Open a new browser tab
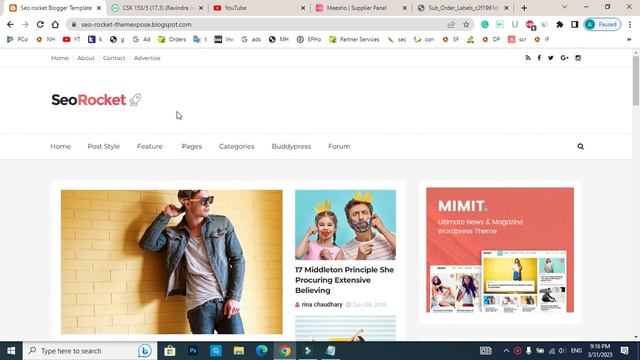Viewport: 640px width, 360px height. click(x=524, y=8)
